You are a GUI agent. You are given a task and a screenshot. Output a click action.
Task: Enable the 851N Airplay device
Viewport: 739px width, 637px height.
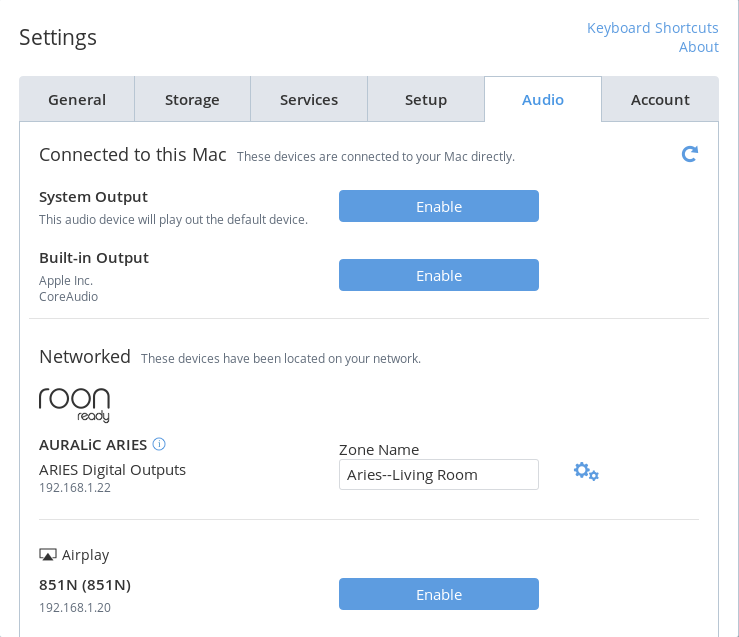pyautogui.click(x=438, y=594)
